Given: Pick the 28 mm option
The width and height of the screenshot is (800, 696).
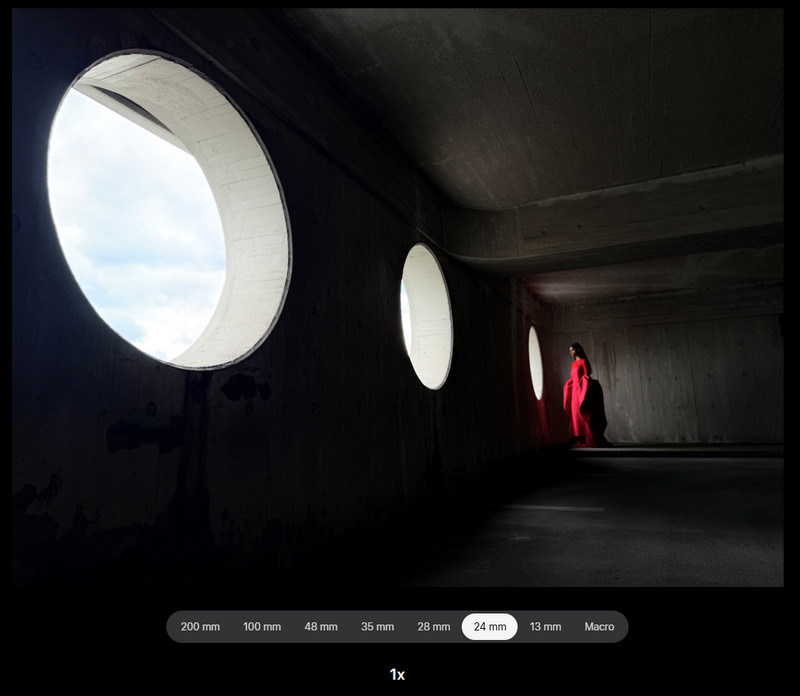Looking at the screenshot, I should (433, 627).
